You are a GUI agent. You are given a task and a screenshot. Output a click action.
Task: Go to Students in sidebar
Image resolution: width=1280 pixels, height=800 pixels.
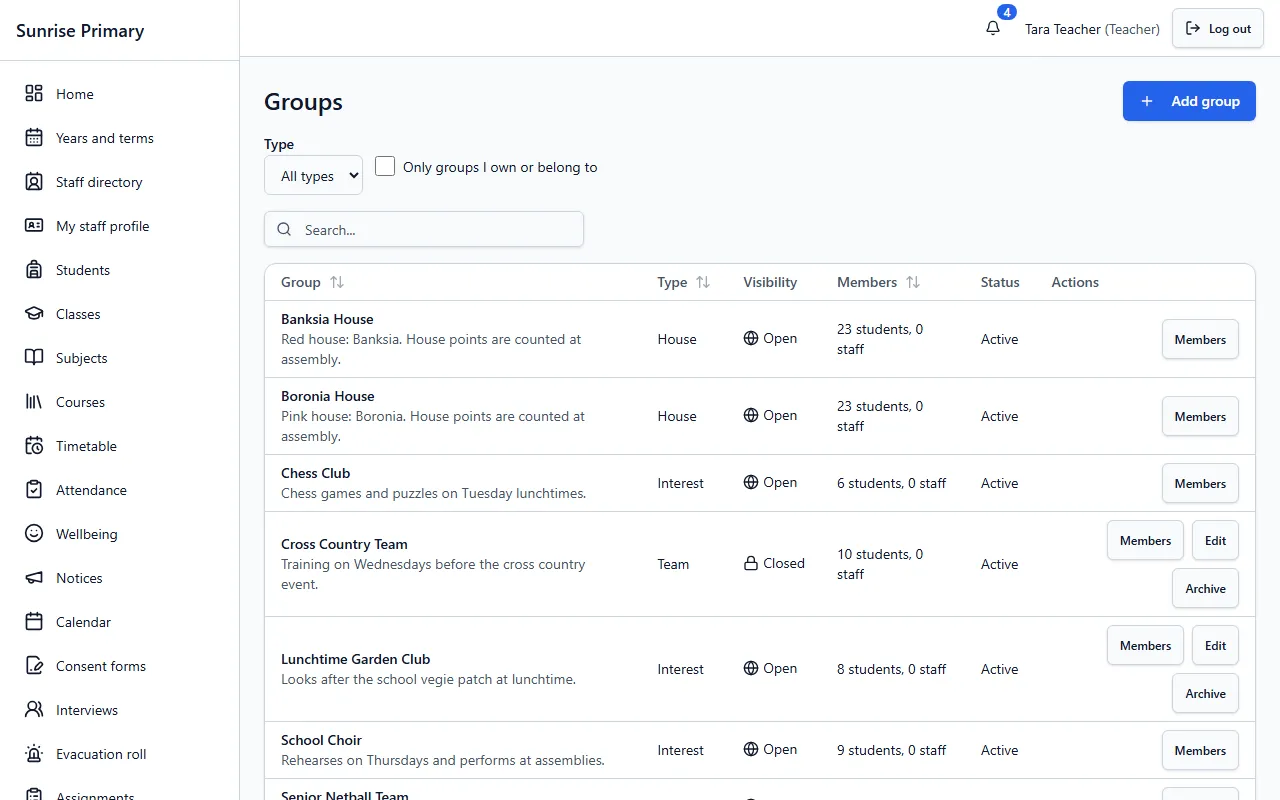[x=120, y=270]
